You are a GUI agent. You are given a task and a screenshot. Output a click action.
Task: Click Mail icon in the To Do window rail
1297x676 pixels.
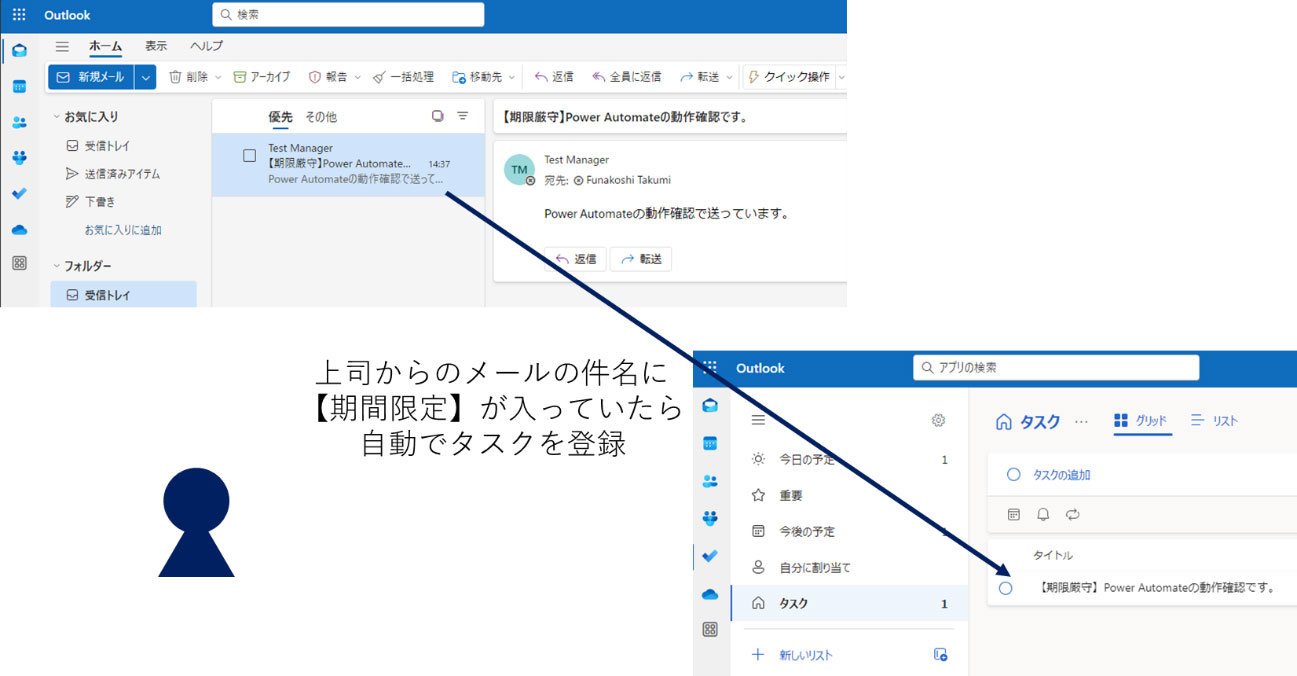coord(710,405)
